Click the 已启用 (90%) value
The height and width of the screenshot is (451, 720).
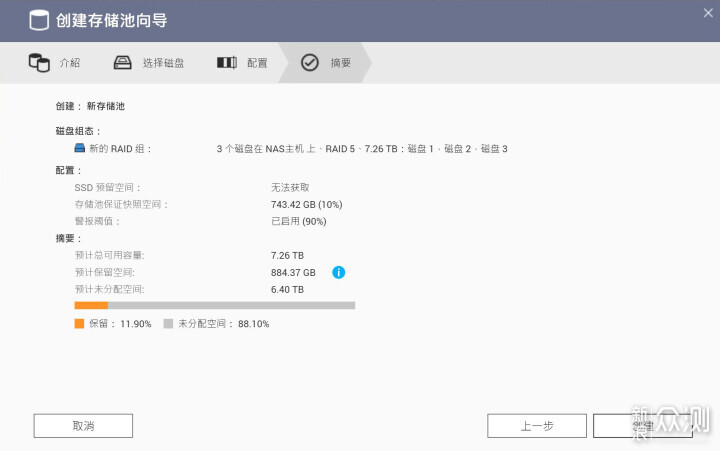click(x=298, y=221)
